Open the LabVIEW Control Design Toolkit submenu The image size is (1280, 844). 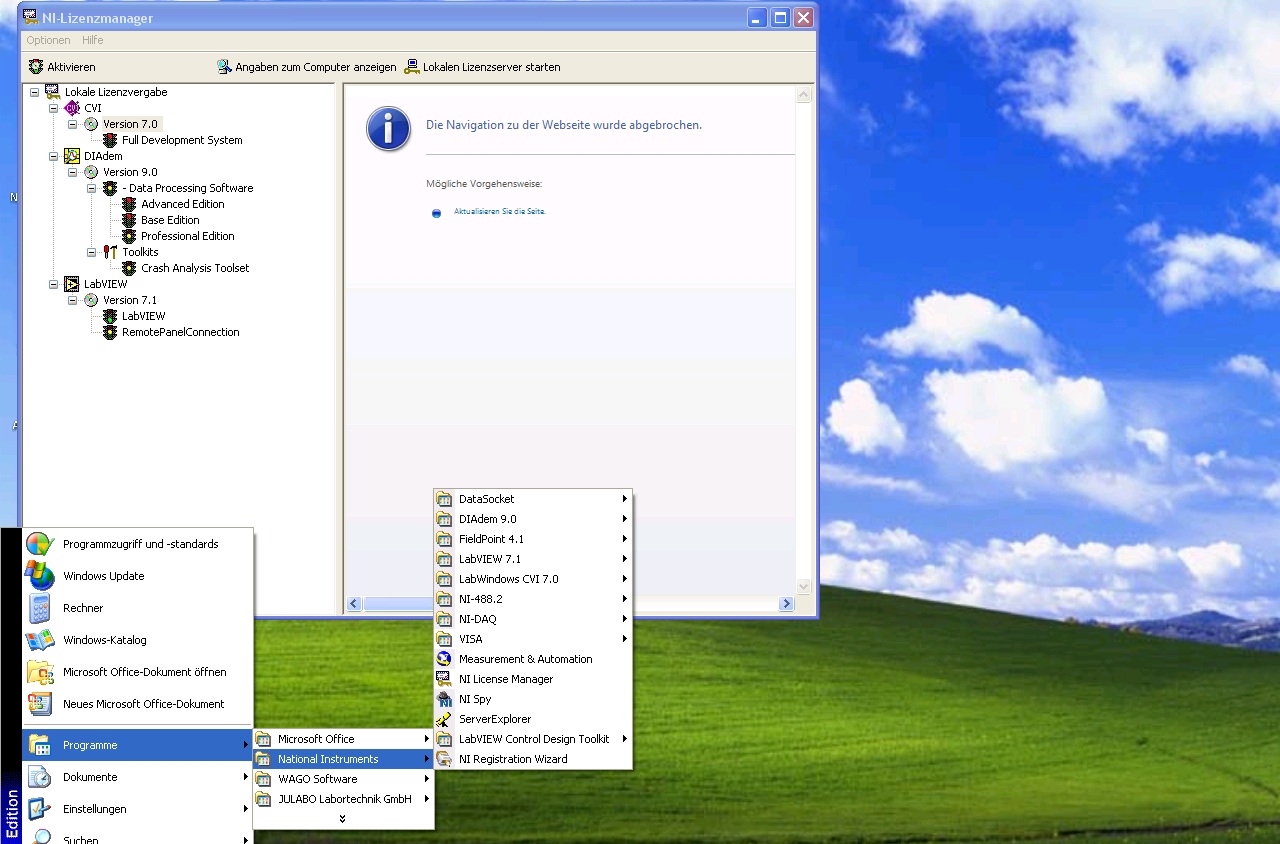coord(533,739)
